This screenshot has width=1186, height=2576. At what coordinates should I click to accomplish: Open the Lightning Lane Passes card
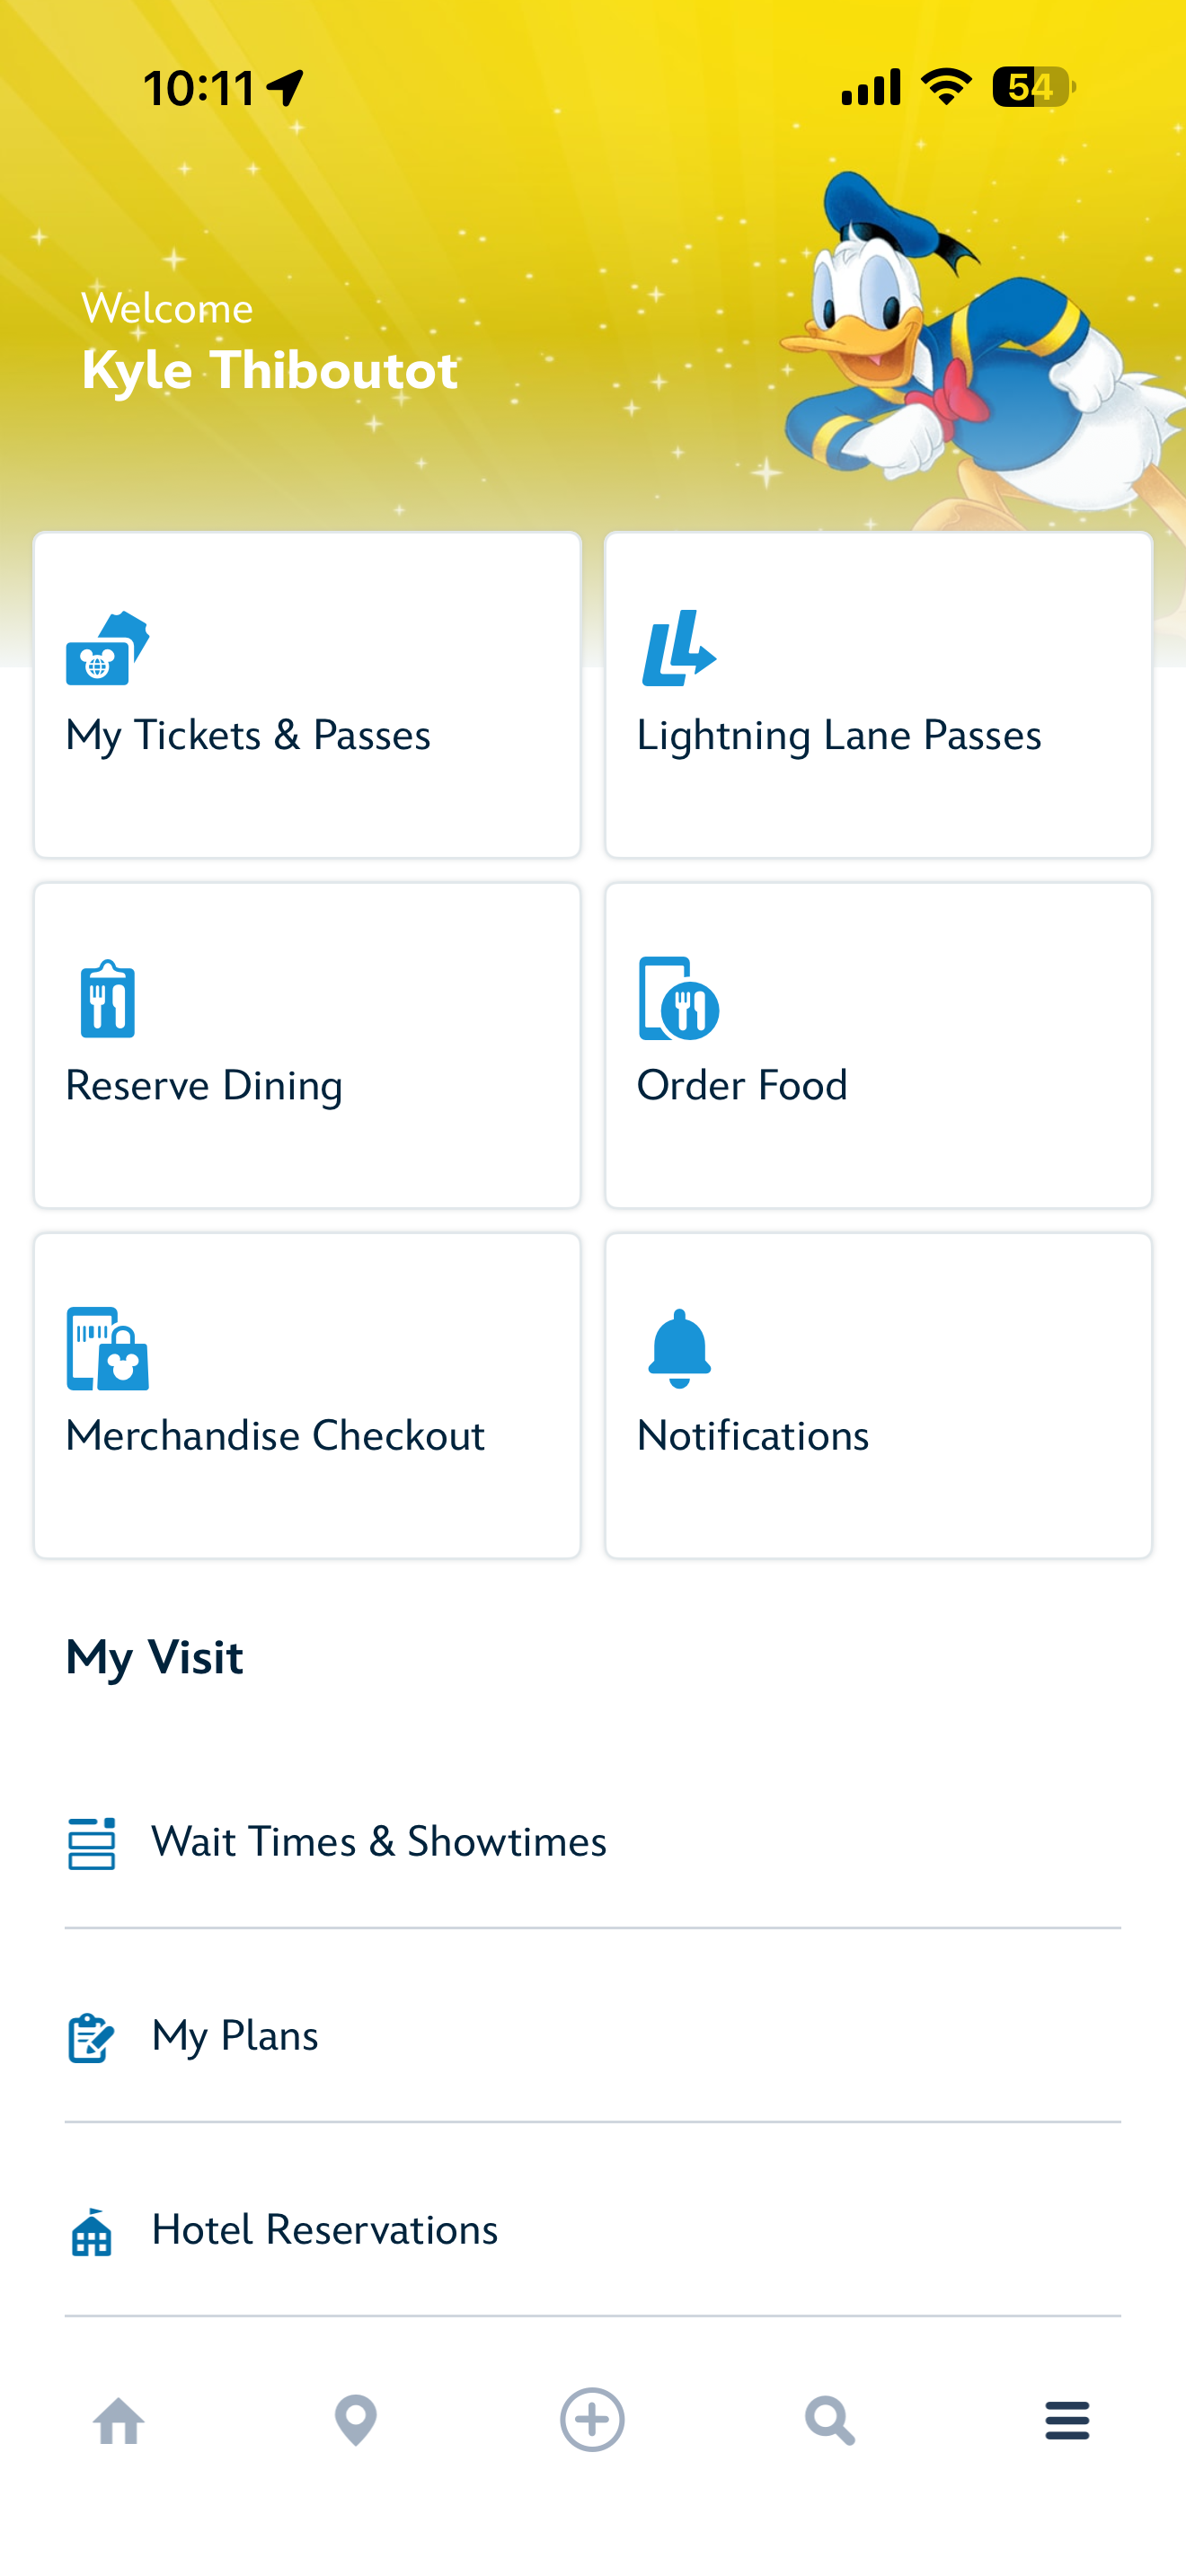point(878,695)
